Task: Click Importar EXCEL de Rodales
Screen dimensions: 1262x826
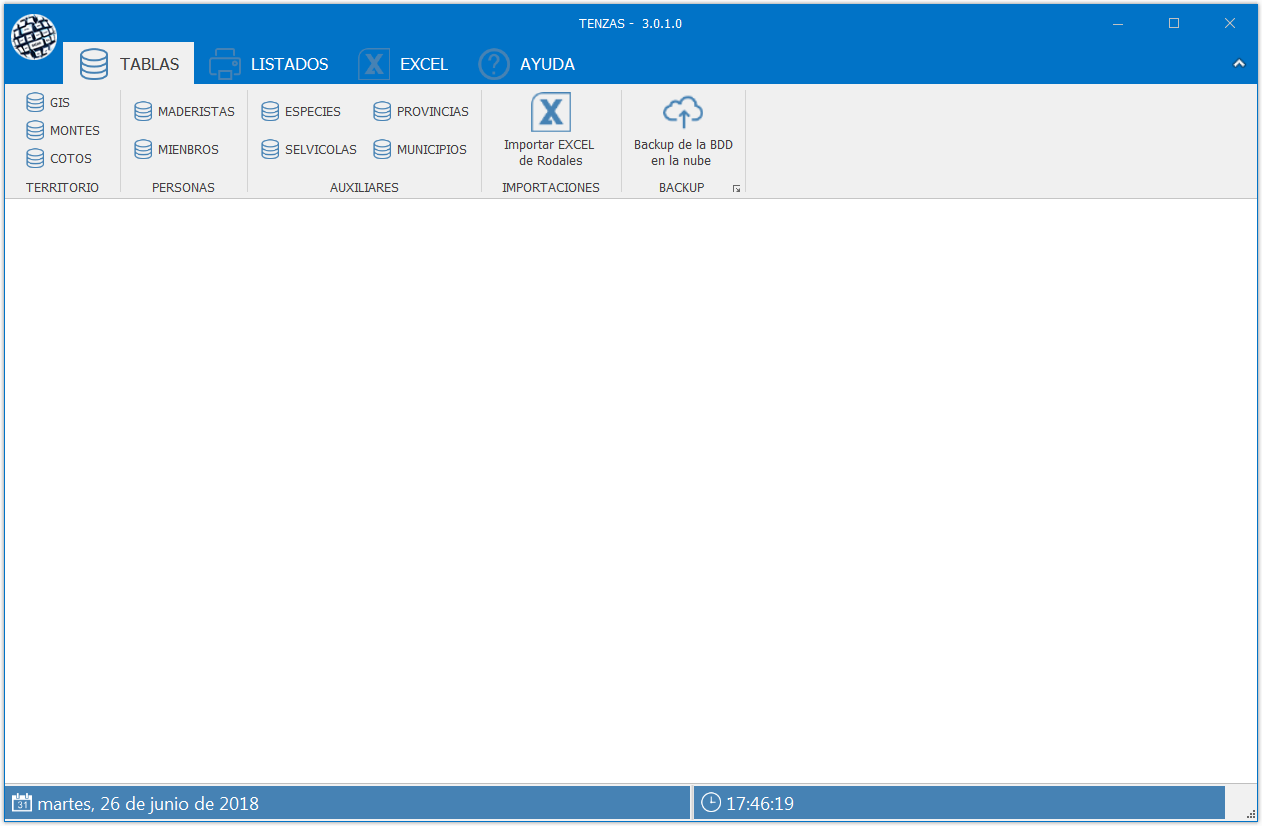Action: (550, 130)
